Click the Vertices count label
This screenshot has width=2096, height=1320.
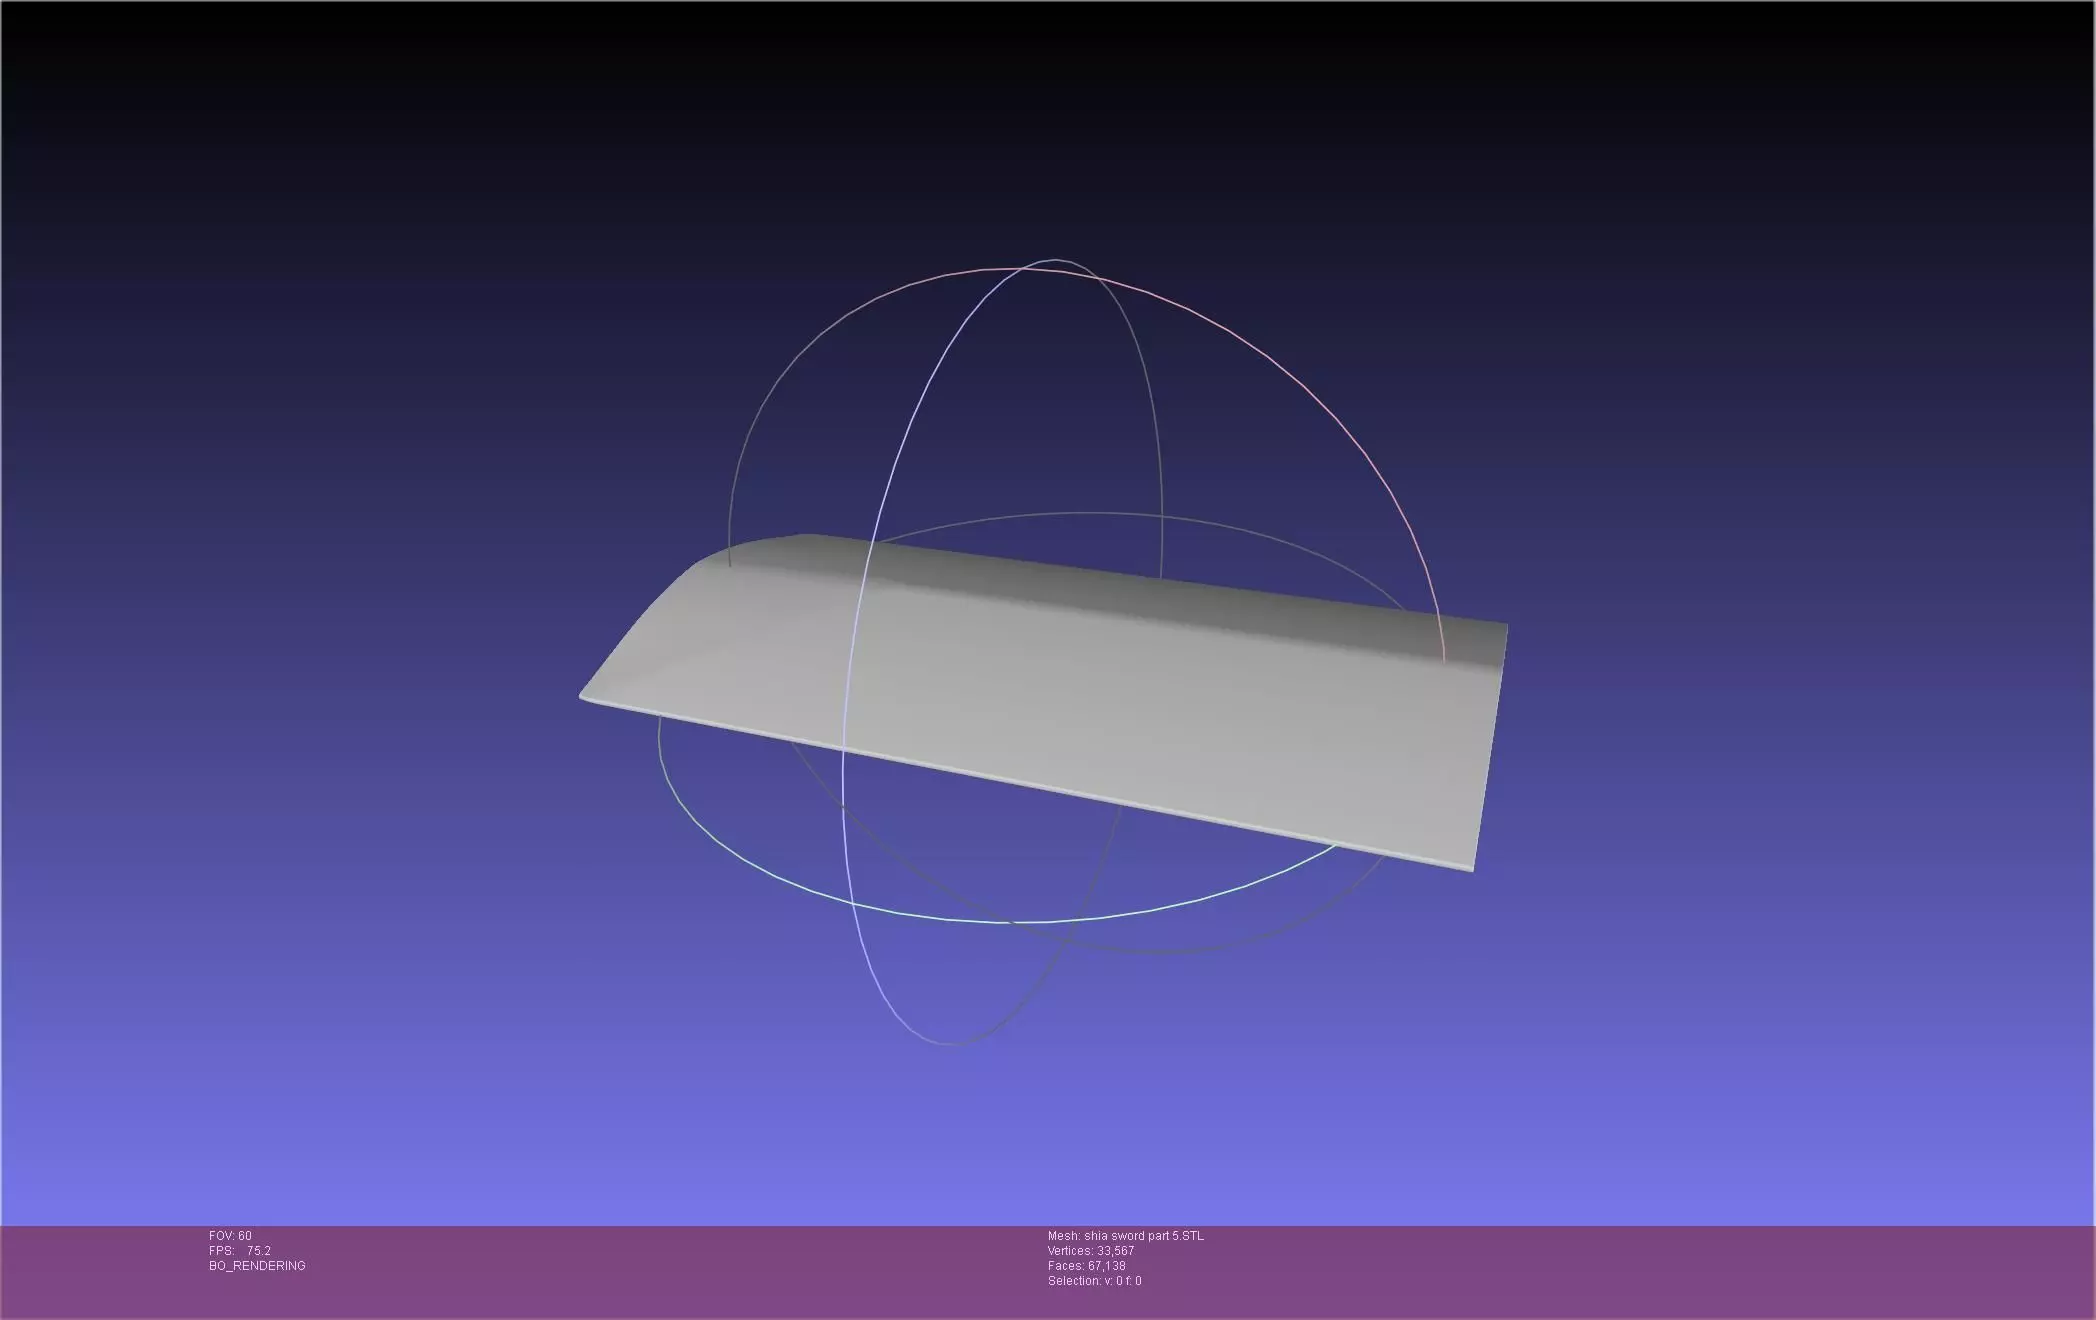[x=1090, y=1251]
